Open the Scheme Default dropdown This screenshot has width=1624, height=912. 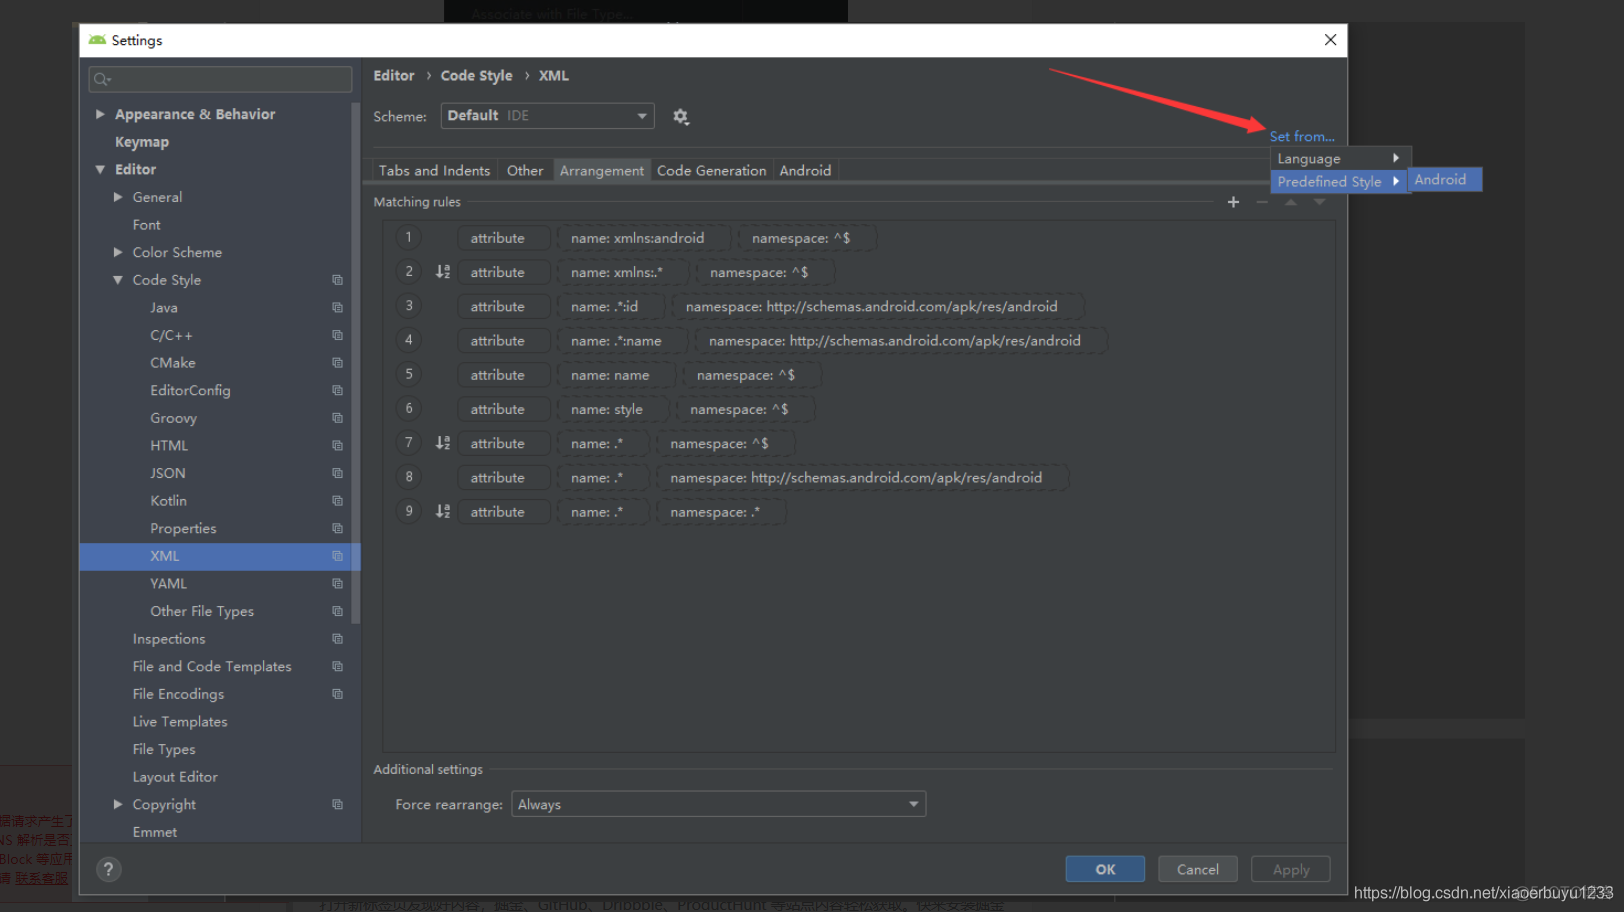click(x=547, y=116)
